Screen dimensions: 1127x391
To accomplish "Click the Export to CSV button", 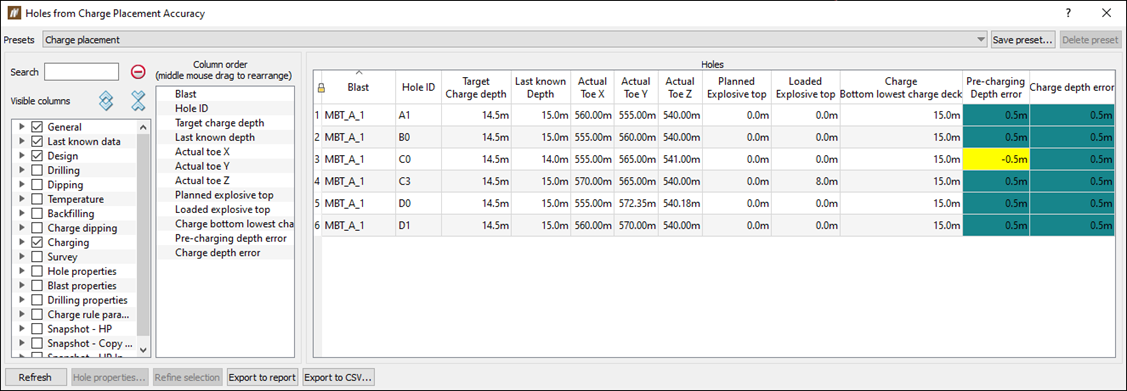I will [x=338, y=377].
